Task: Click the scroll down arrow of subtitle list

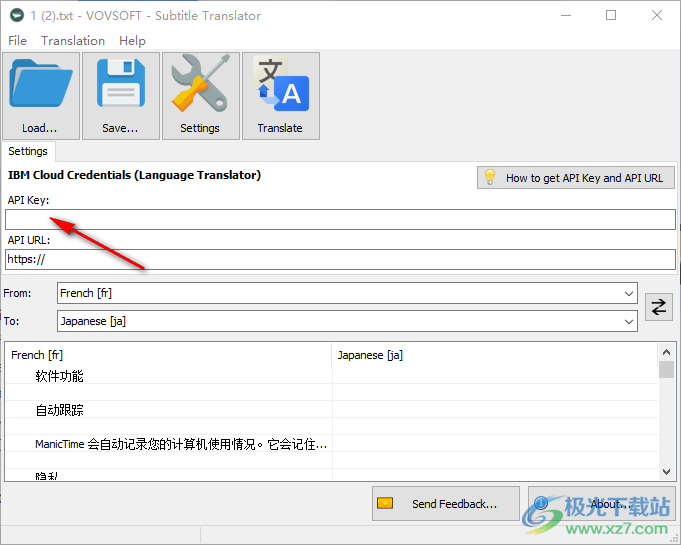Action: (666, 472)
